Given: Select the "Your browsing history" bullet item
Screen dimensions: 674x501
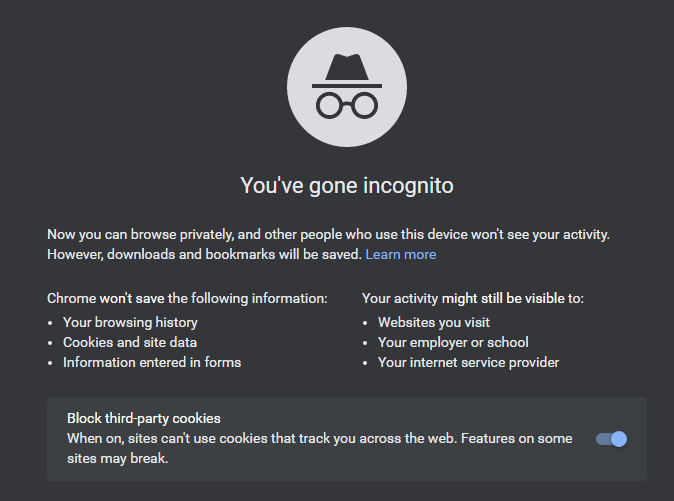Looking at the screenshot, I should pyautogui.click(x=130, y=322).
